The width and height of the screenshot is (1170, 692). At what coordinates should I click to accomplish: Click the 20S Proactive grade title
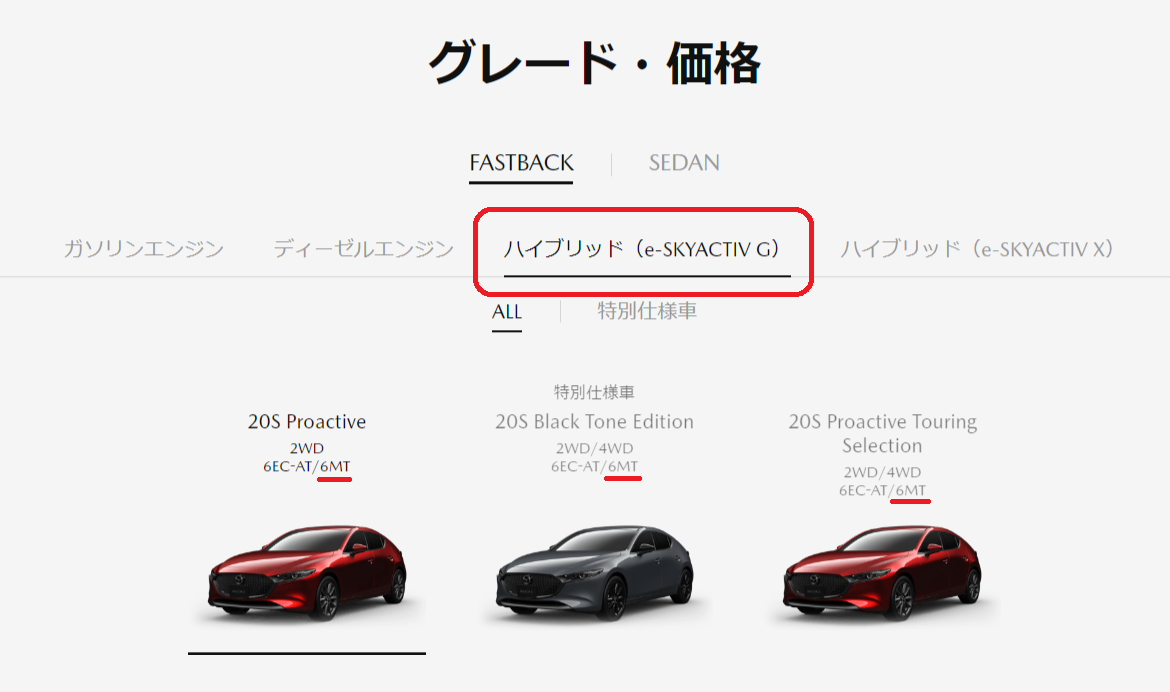point(307,422)
